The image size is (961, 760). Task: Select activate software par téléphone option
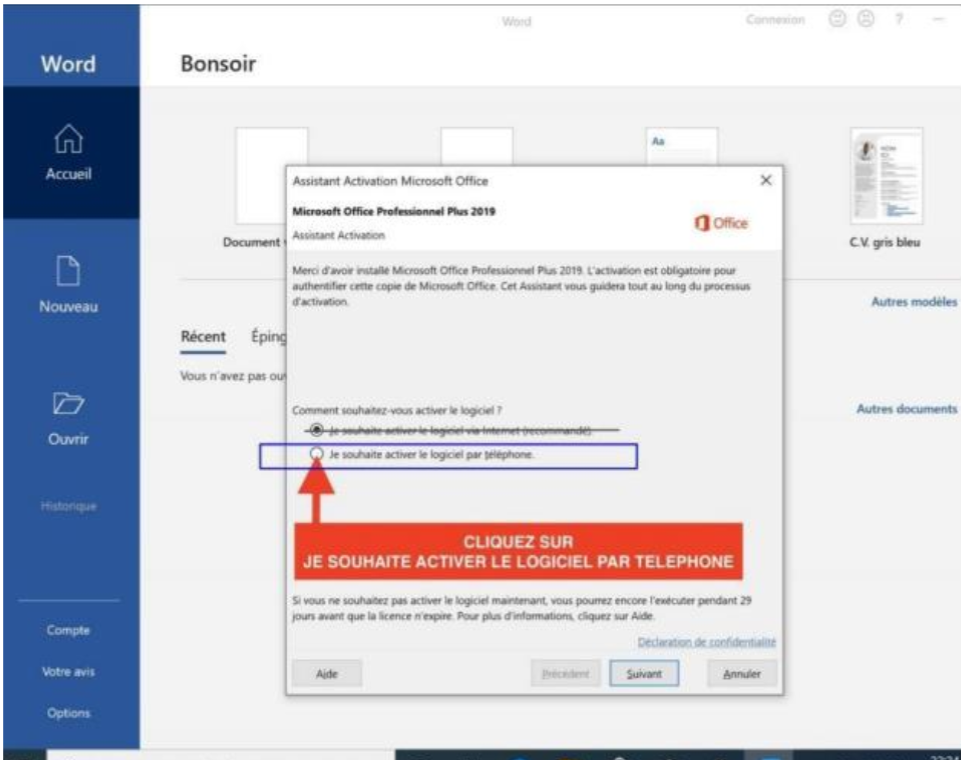click(x=316, y=454)
